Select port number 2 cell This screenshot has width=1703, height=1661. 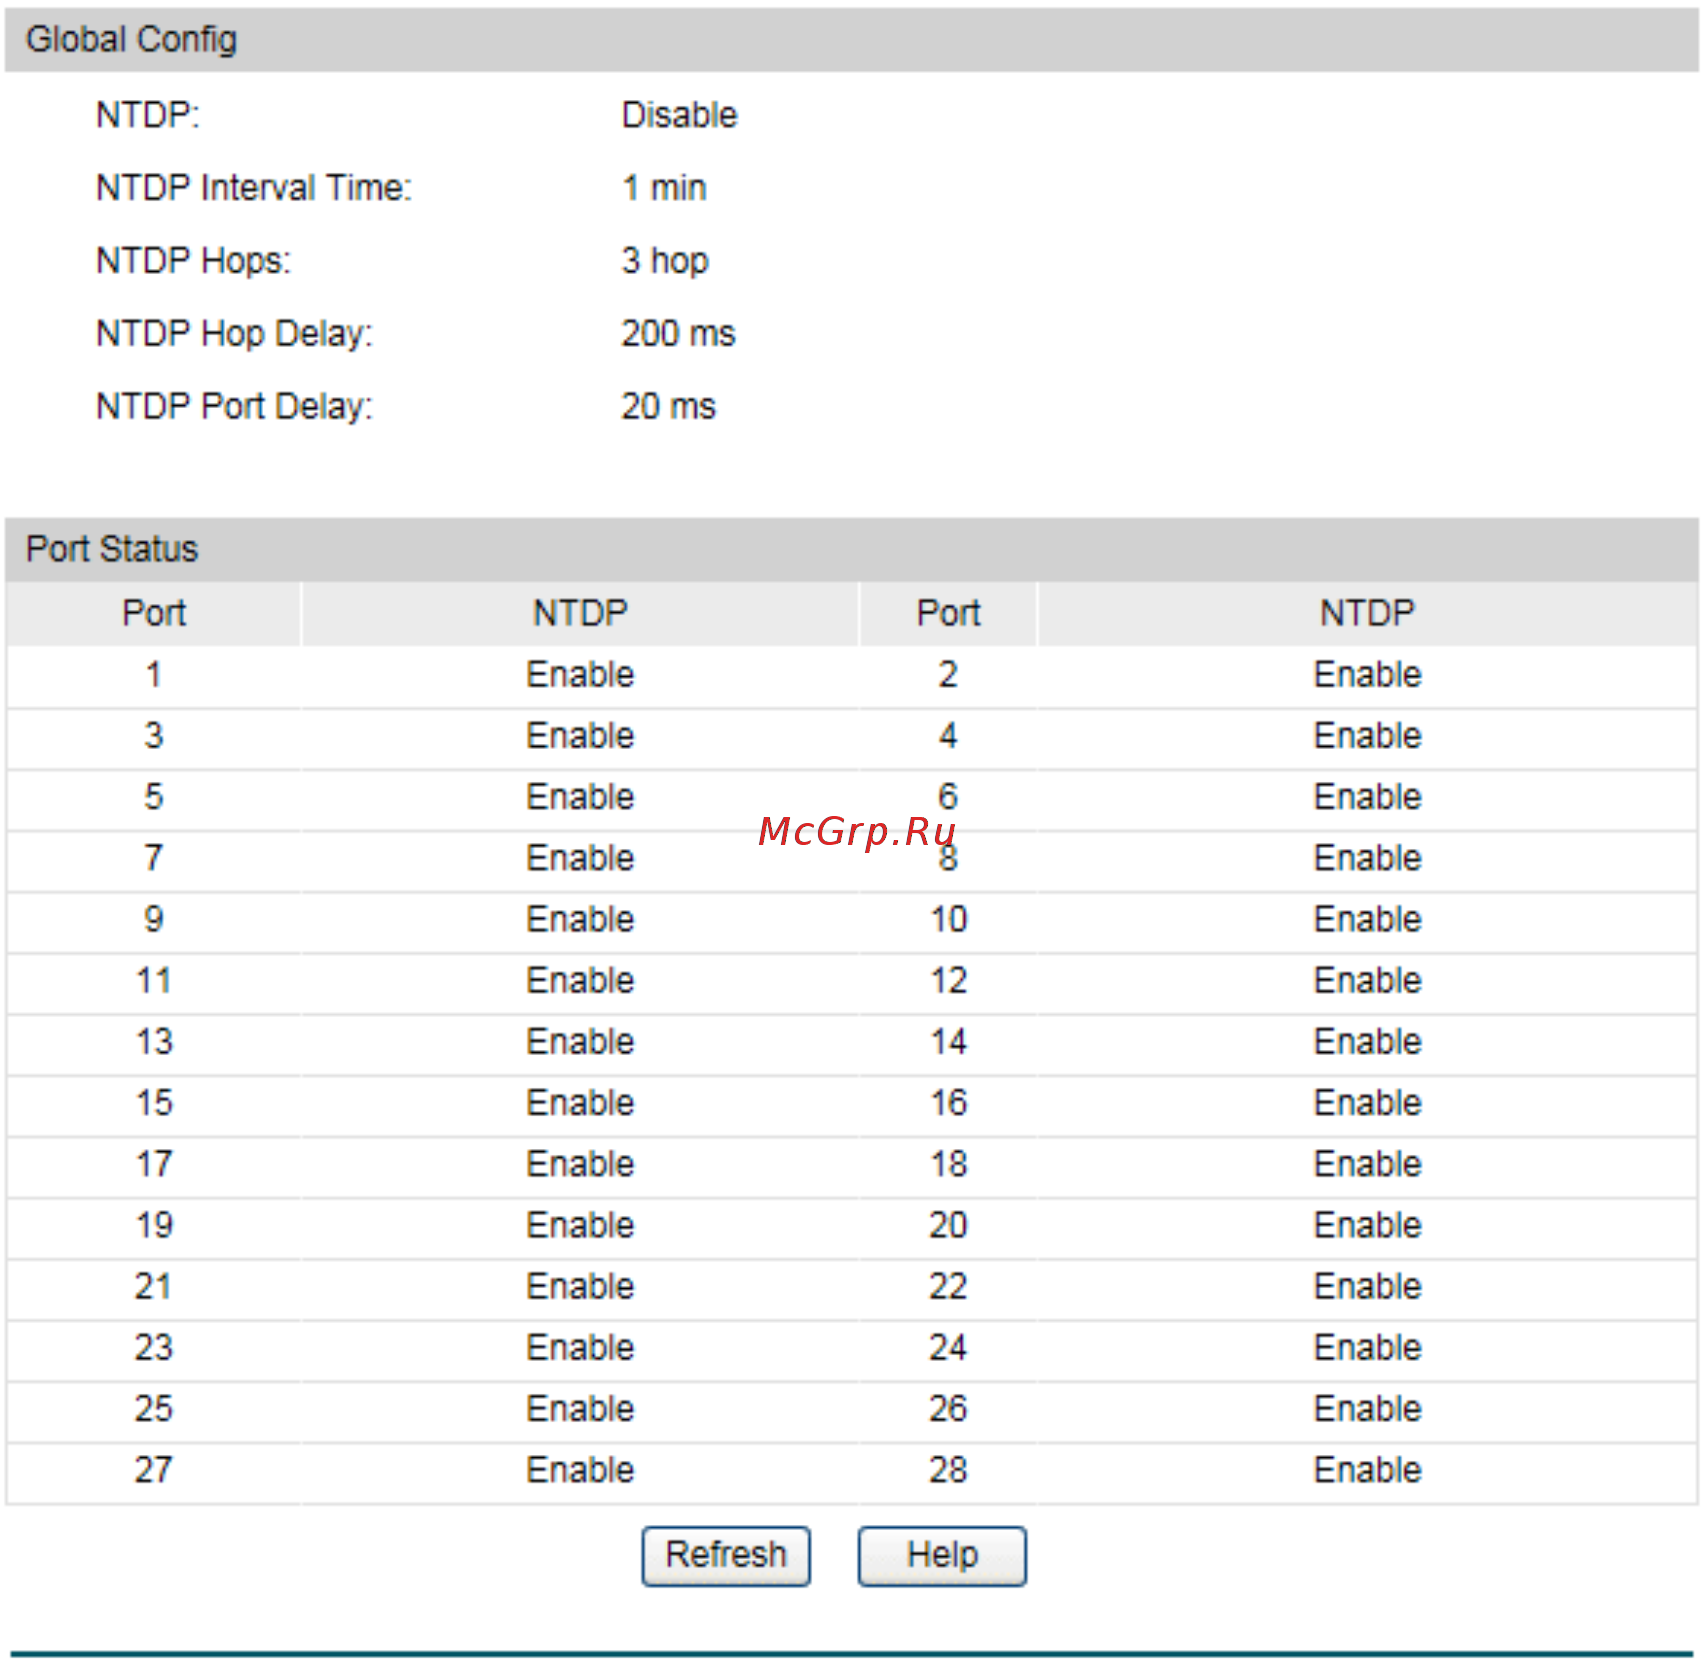(948, 675)
